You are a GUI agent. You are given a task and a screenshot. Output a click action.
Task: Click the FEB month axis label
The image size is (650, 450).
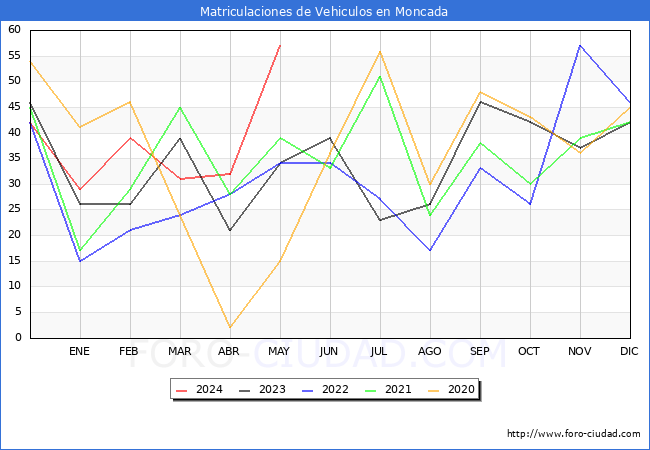[129, 351]
